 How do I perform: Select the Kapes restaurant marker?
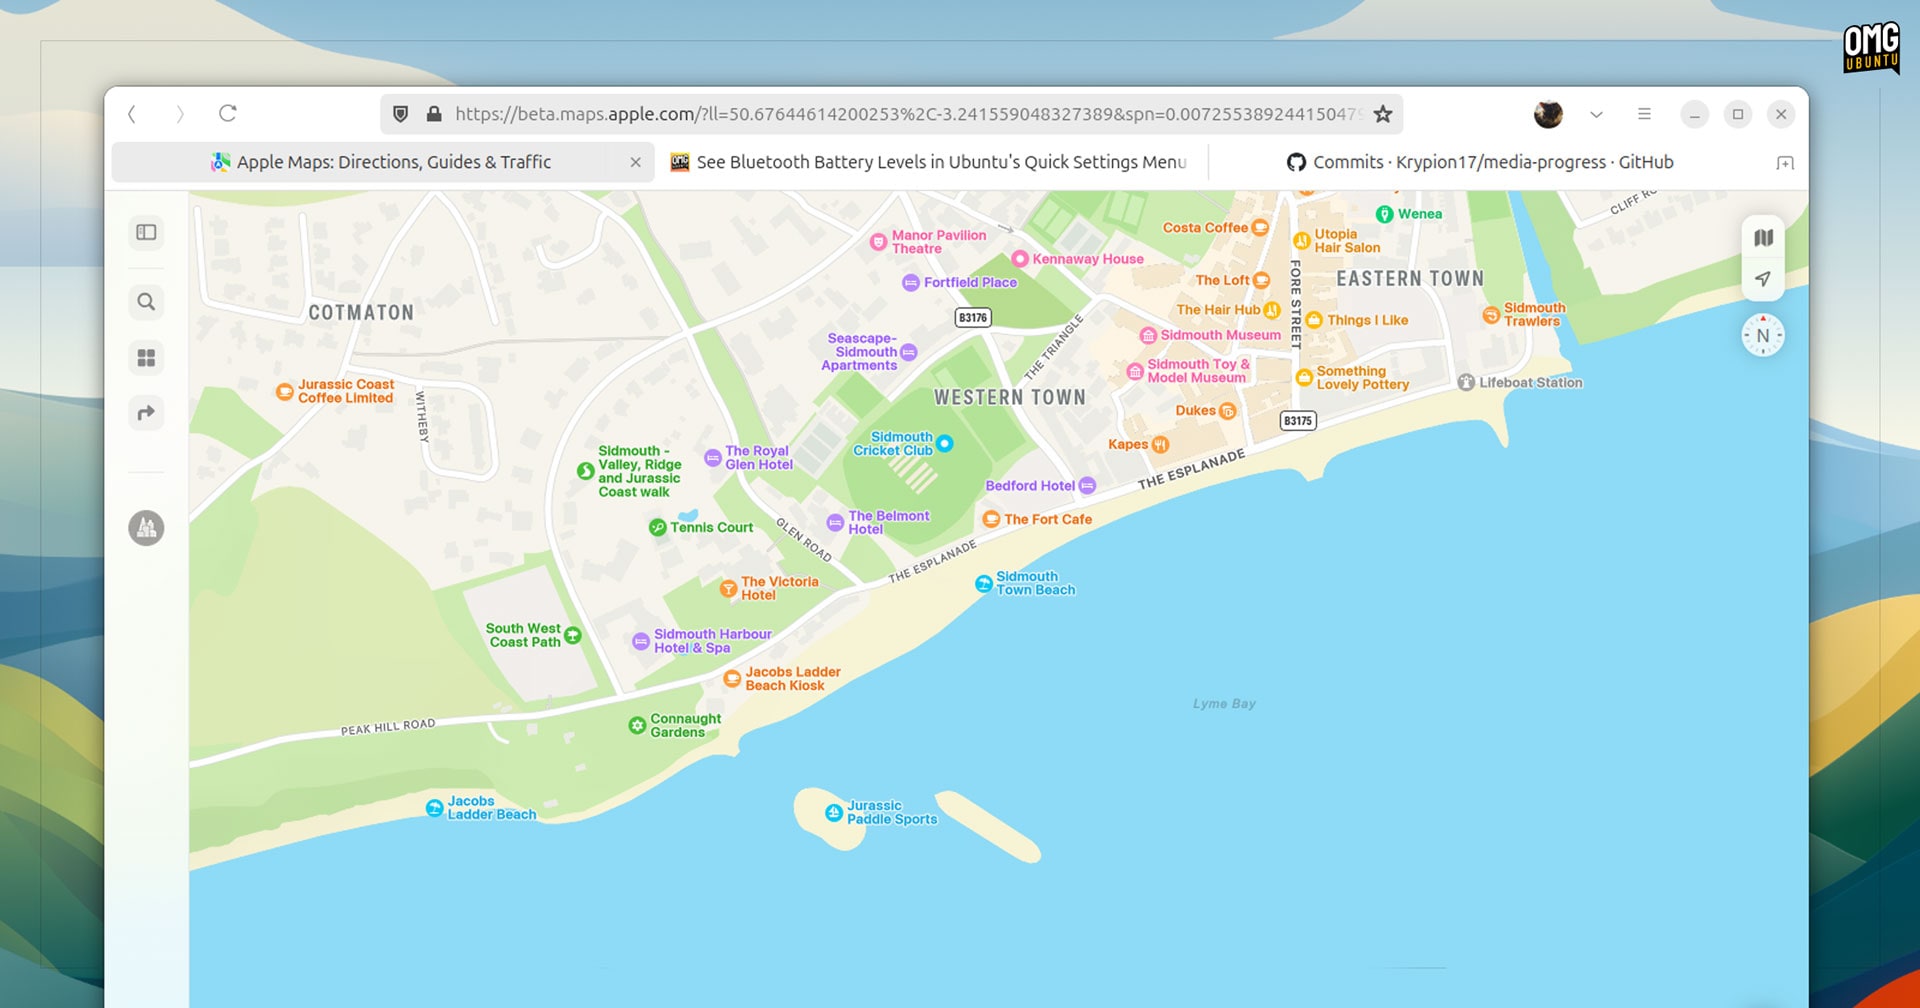click(1160, 445)
